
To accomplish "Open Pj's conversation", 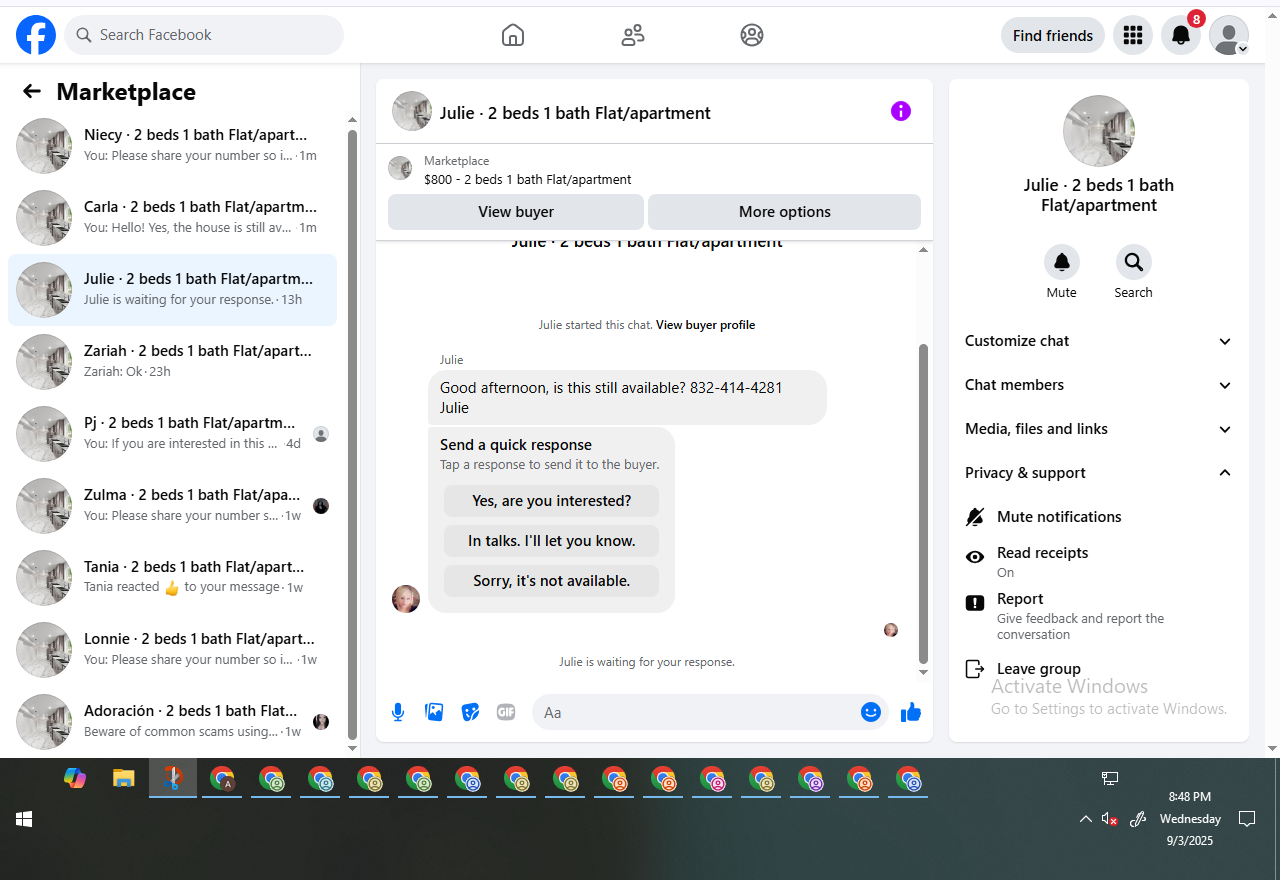I will point(172,434).
